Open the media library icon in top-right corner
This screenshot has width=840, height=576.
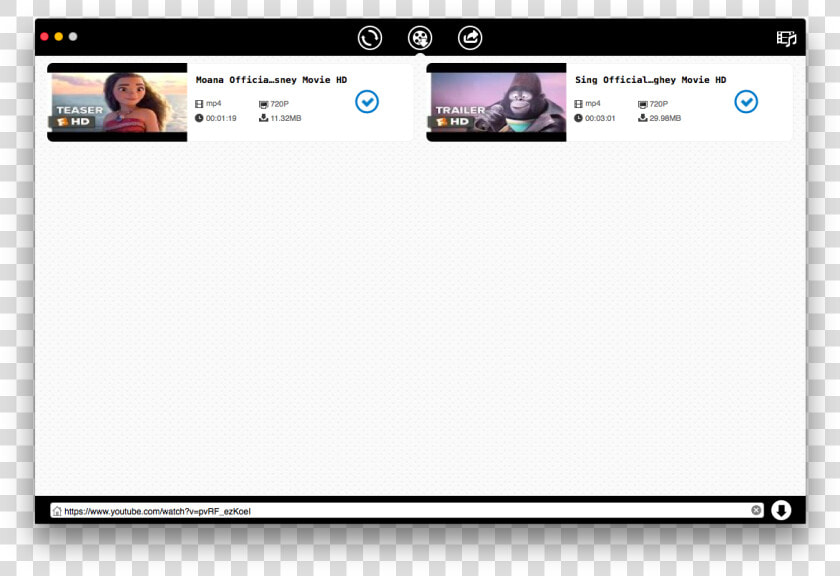(x=786, y=38)
